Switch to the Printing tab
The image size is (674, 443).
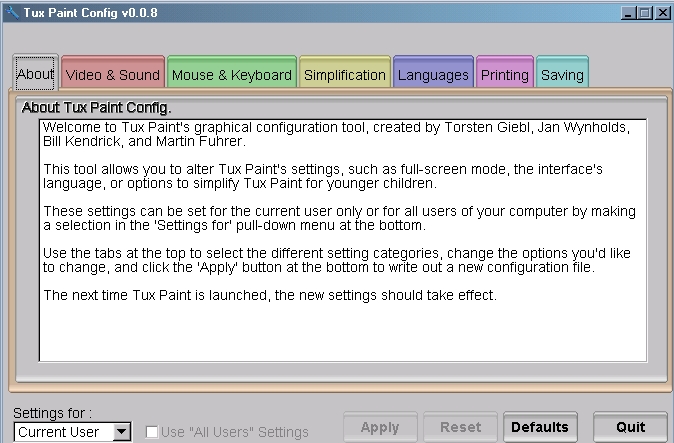click(504, 74)
